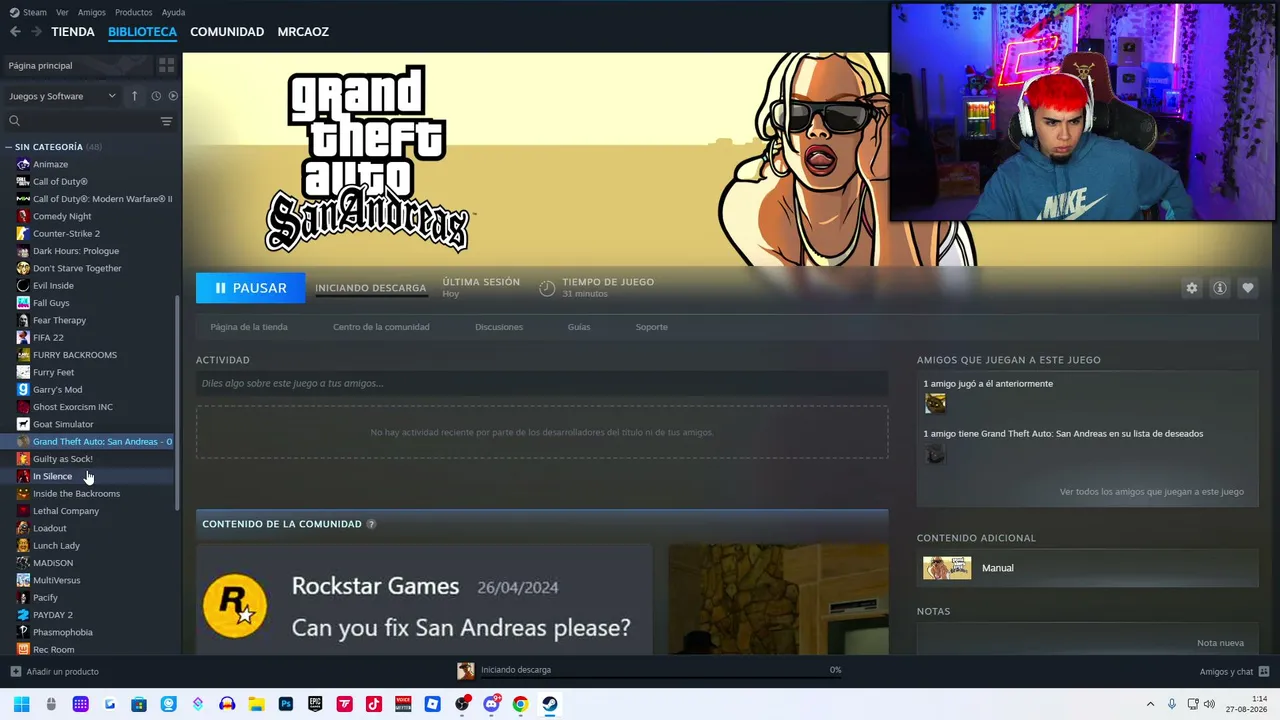Open the Productos menu

(133, 12)
